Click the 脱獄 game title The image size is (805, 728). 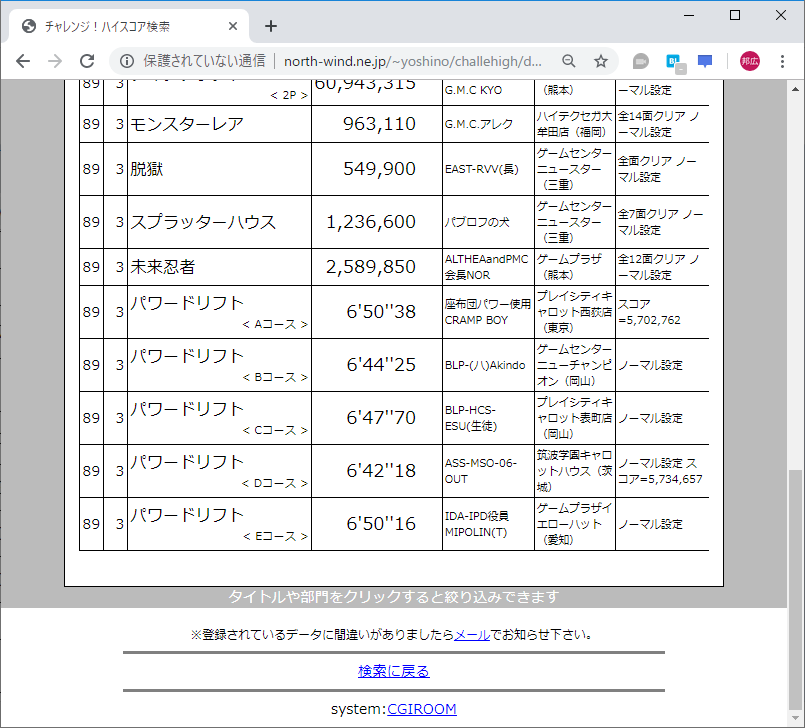(147, 169)
